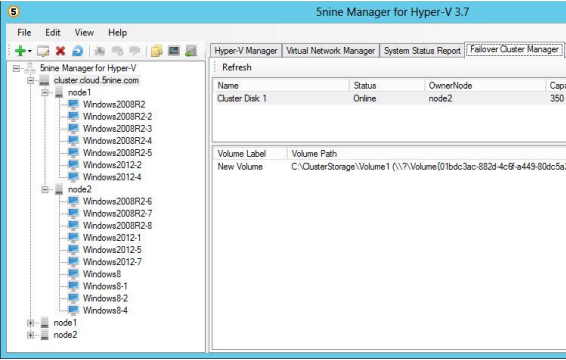Open the Help menu
566x360 pixels.
click(x=117, y=32)
